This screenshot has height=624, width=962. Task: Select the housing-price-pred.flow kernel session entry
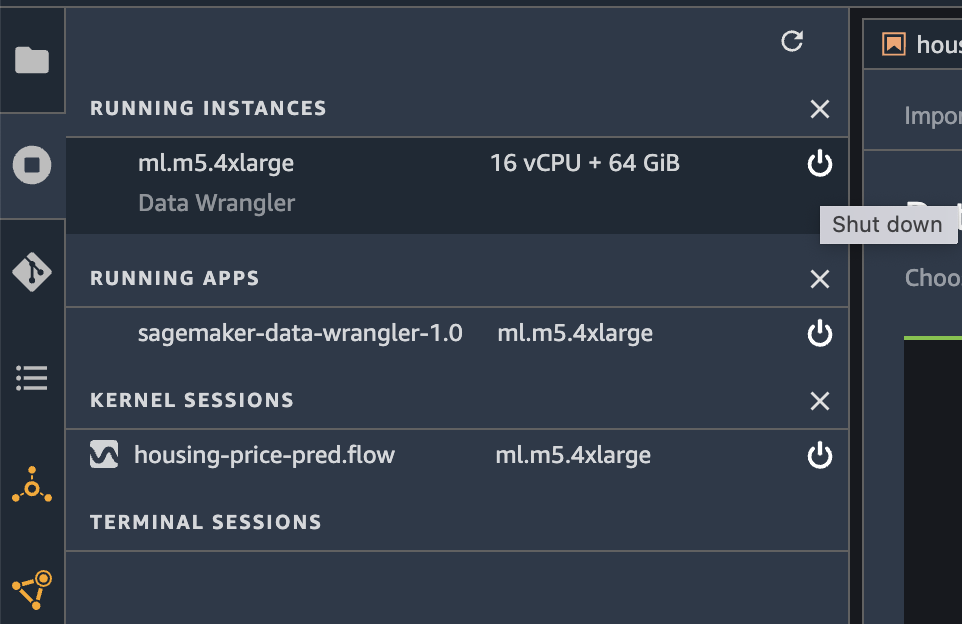[264, 456]
